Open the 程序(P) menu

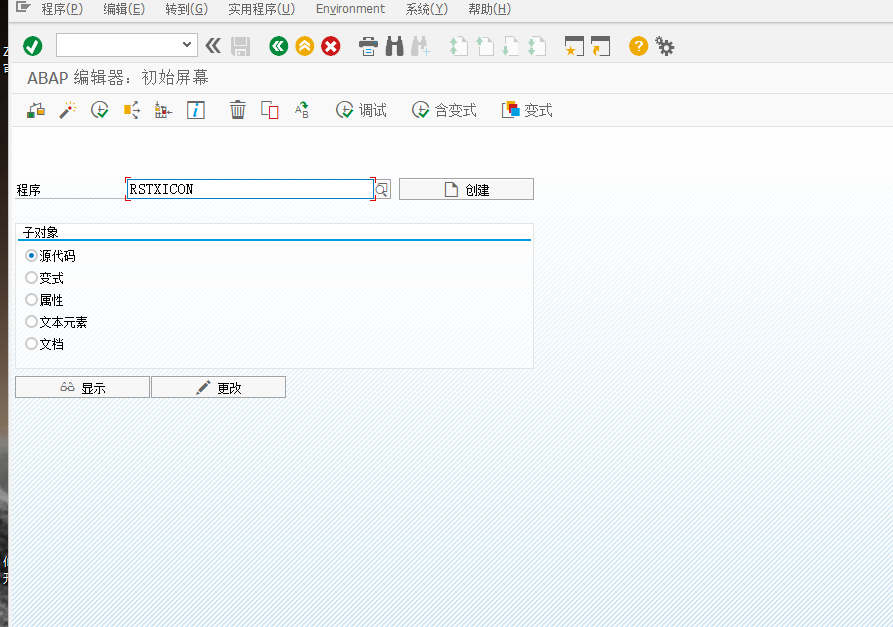pos(62,9)
